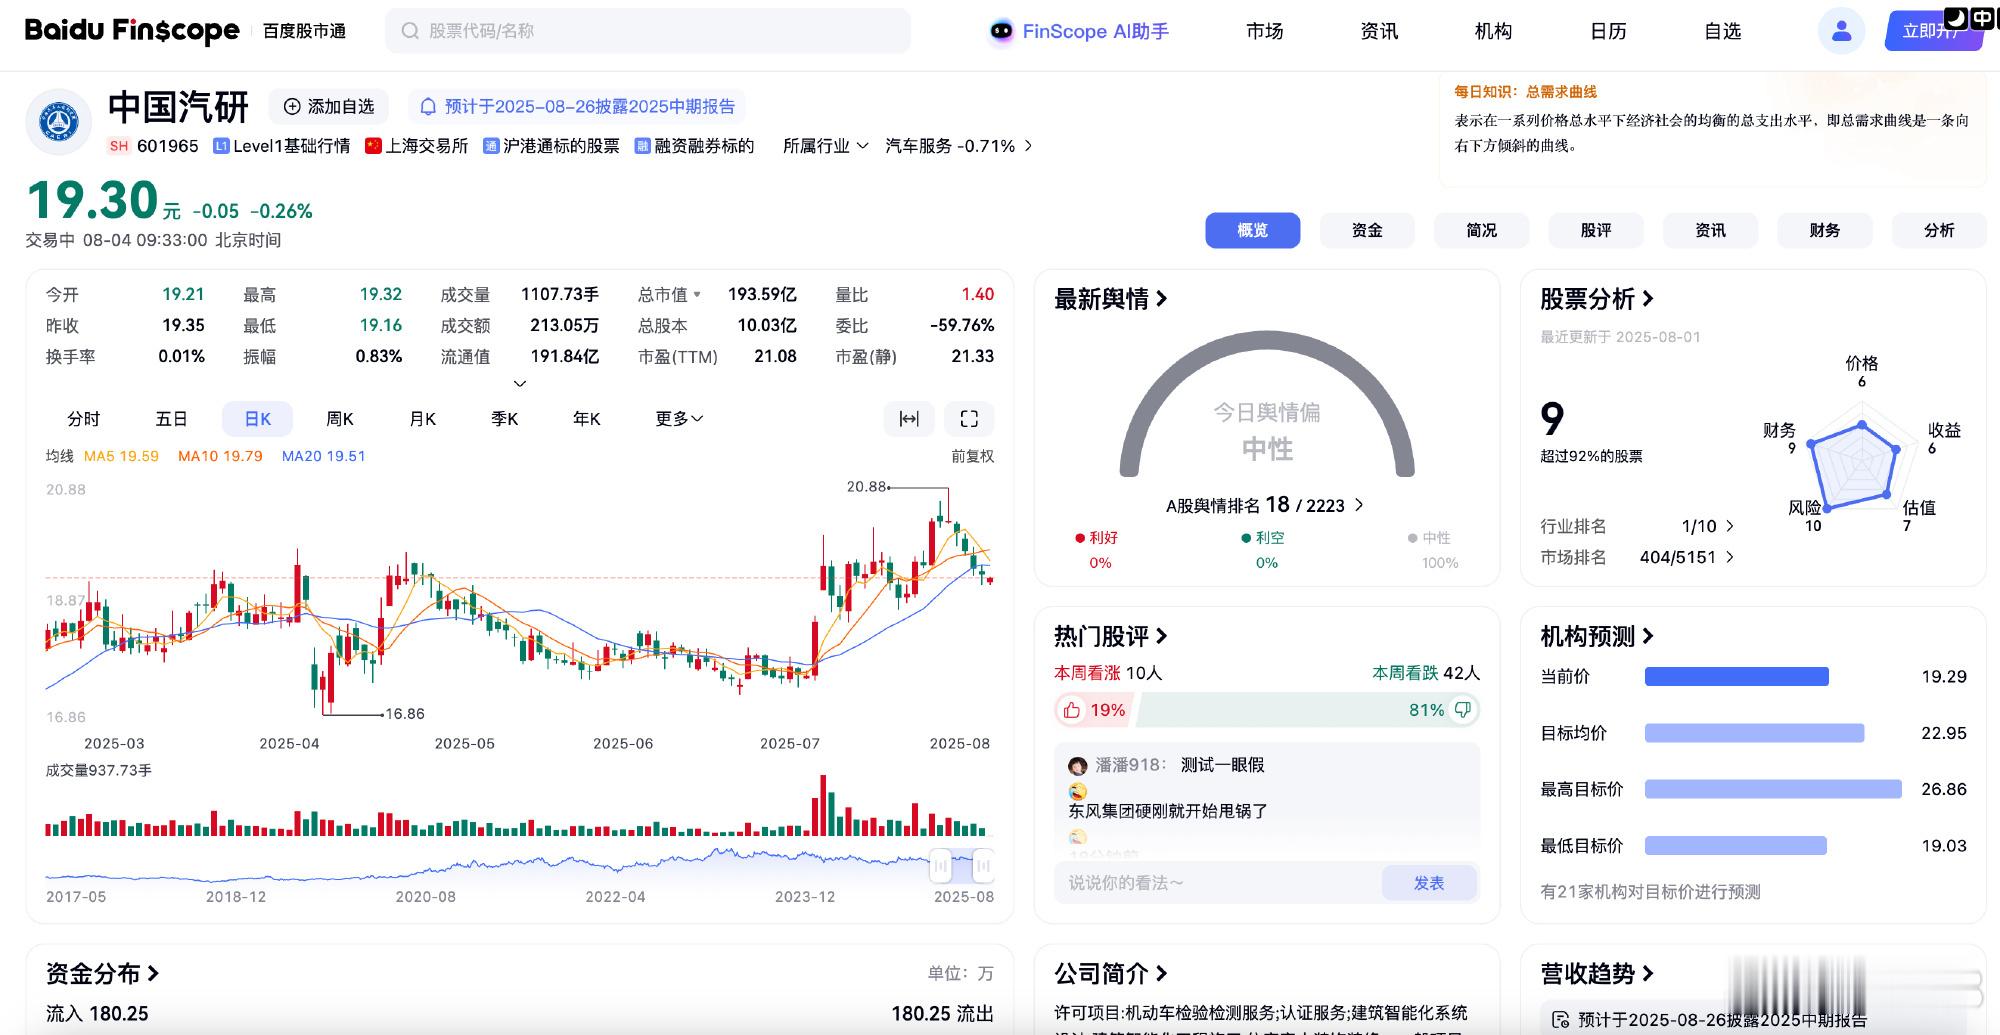Toggle the 前复权 adjustment option
The height and width of the screenshot is (1035, 2000).
(972, 456)
